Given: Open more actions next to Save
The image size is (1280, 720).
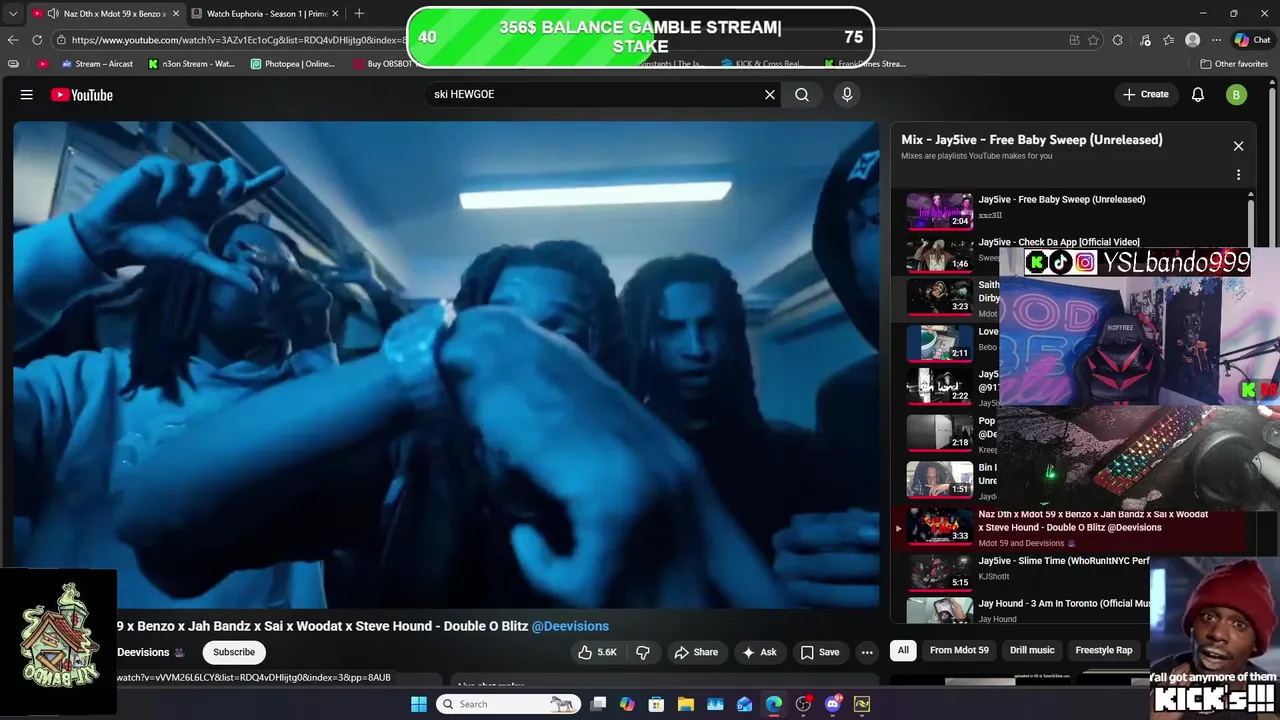Looking at the screenshot, I should [x=867, y=652].
